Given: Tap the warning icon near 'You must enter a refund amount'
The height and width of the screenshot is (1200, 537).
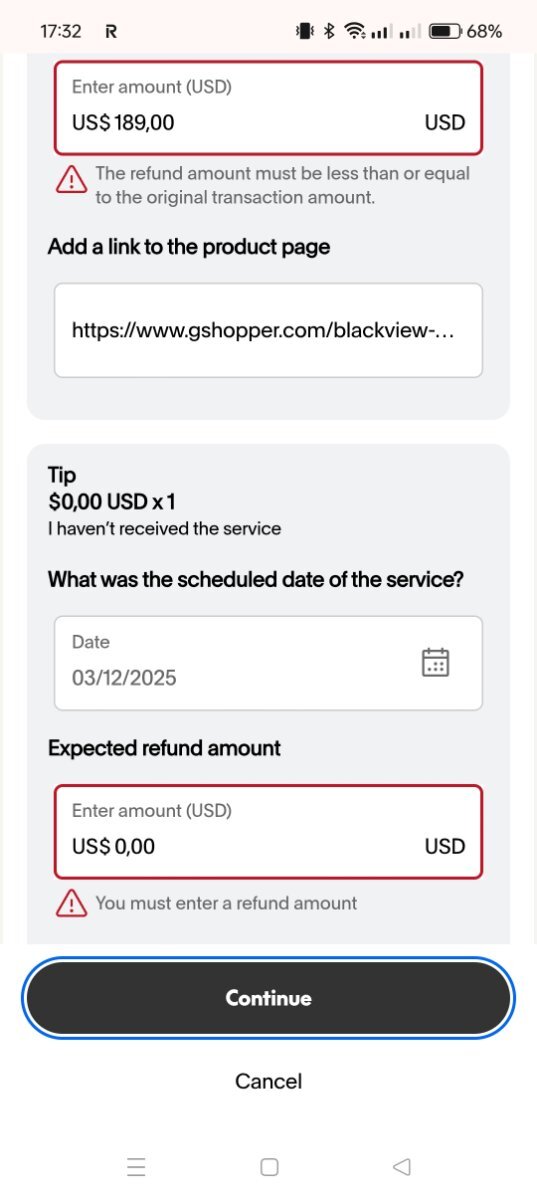Looking at the screenshot, I should point(71,903).
